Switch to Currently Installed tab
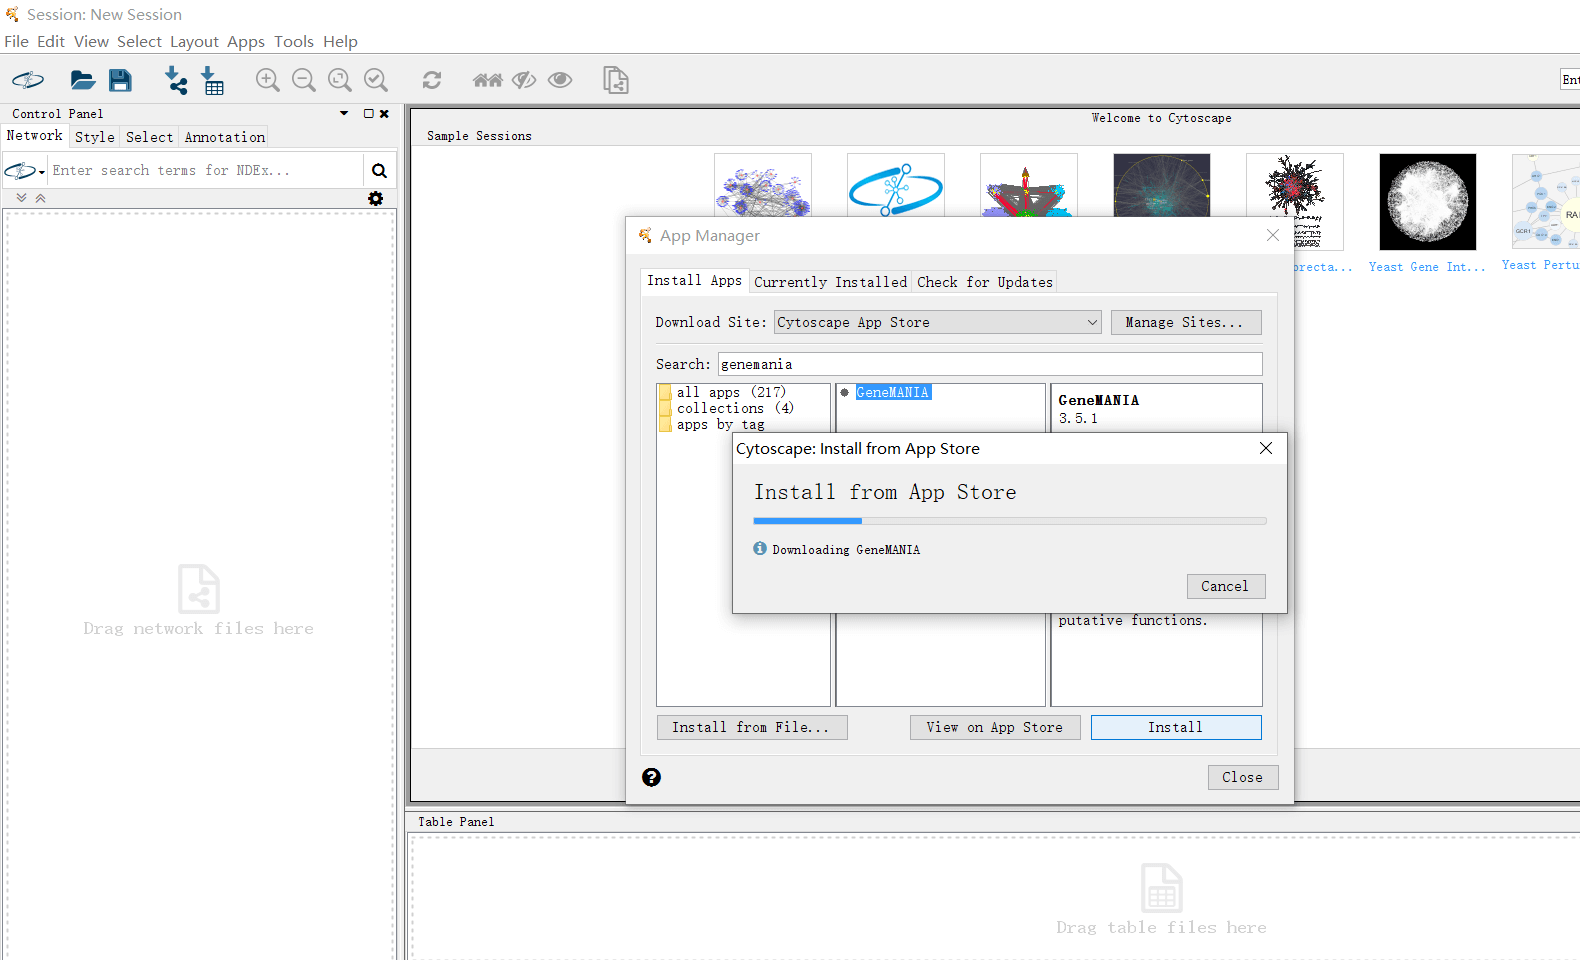The height and width of the screenshot is (960, 1580). [830, 282]
